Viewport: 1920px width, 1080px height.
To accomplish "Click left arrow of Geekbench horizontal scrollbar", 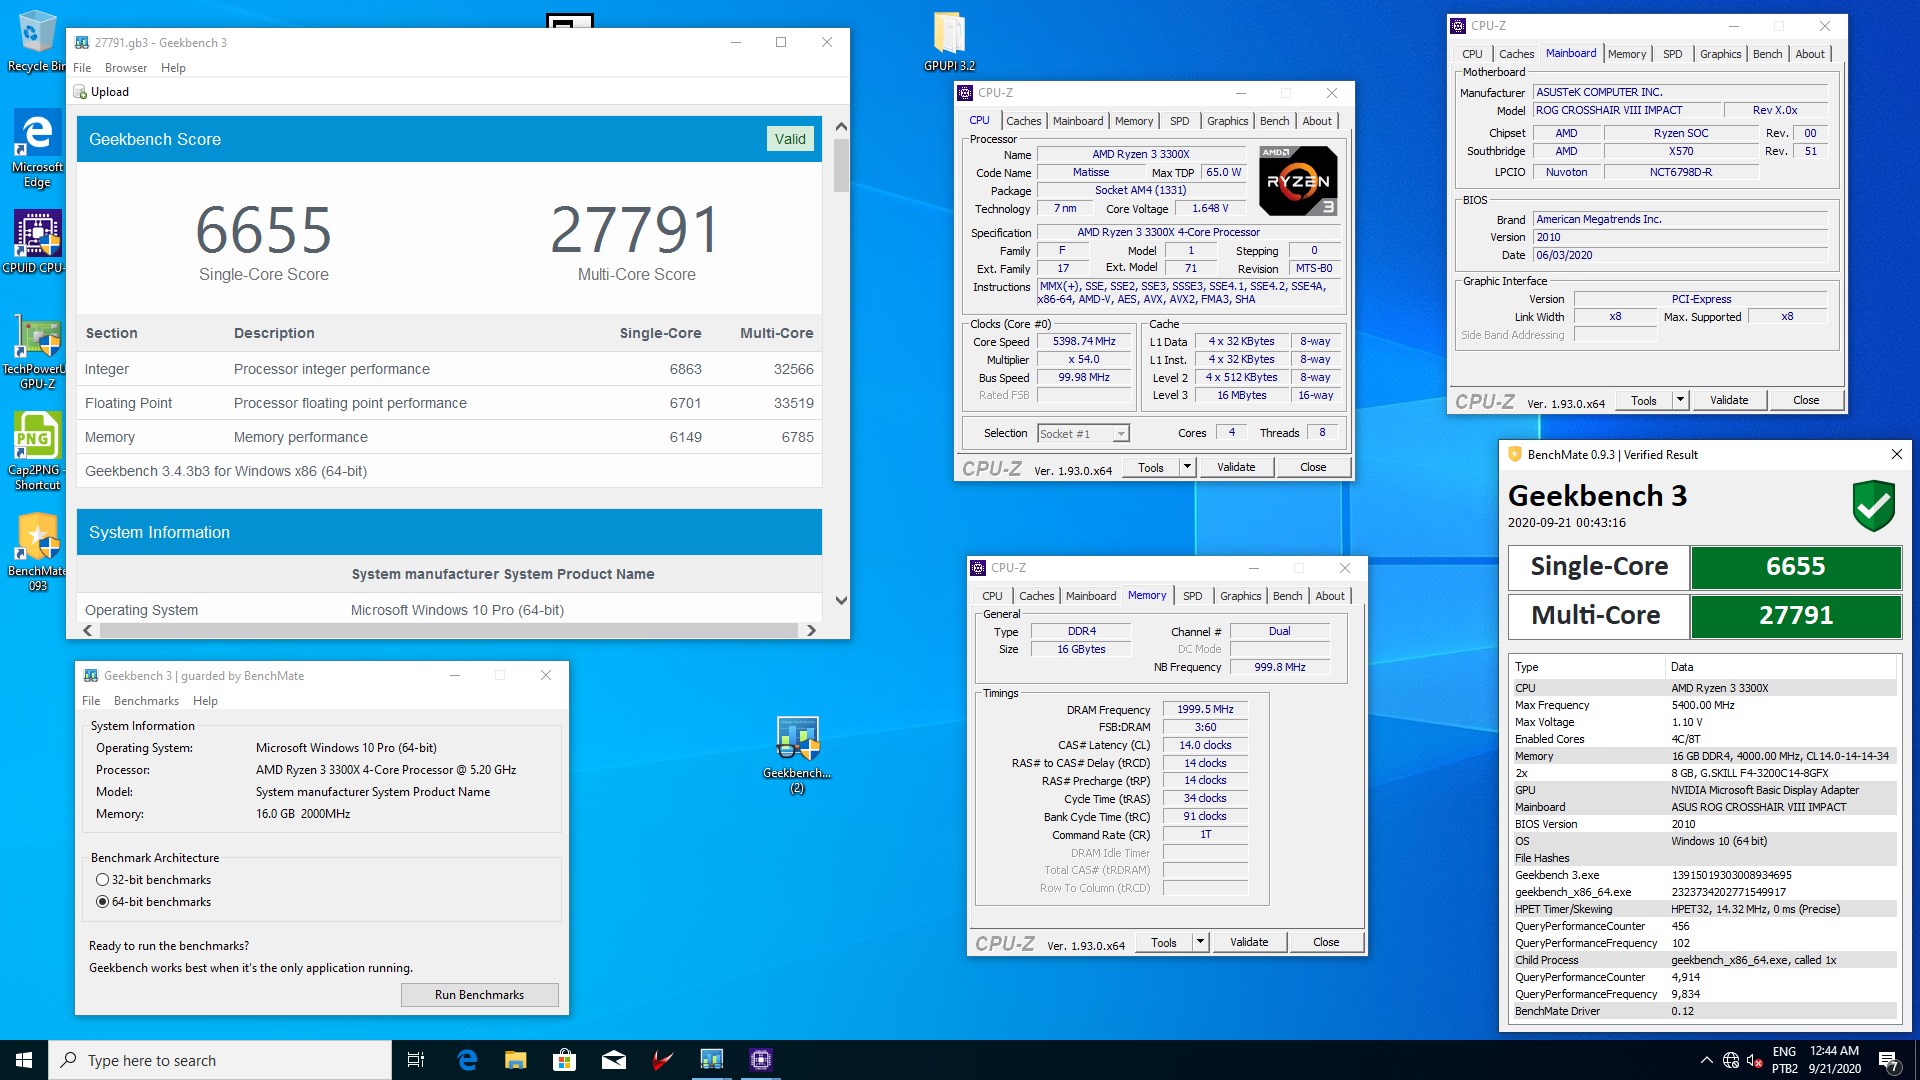I will point(88,630).
